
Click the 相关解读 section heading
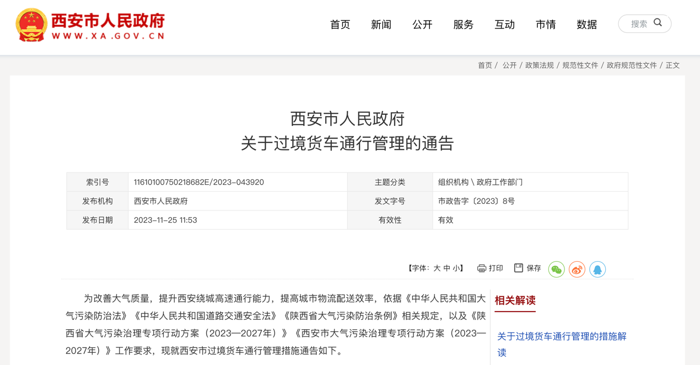pos(515,300)
